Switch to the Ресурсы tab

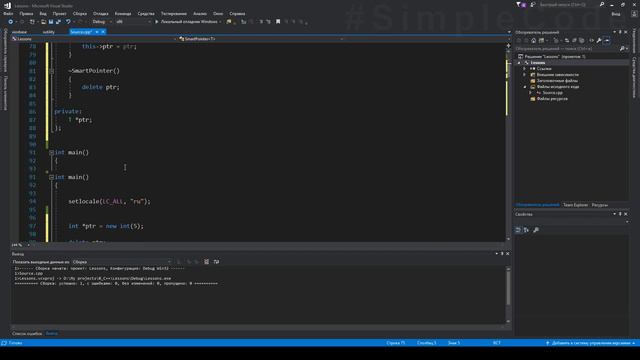[x=600, y=205]
